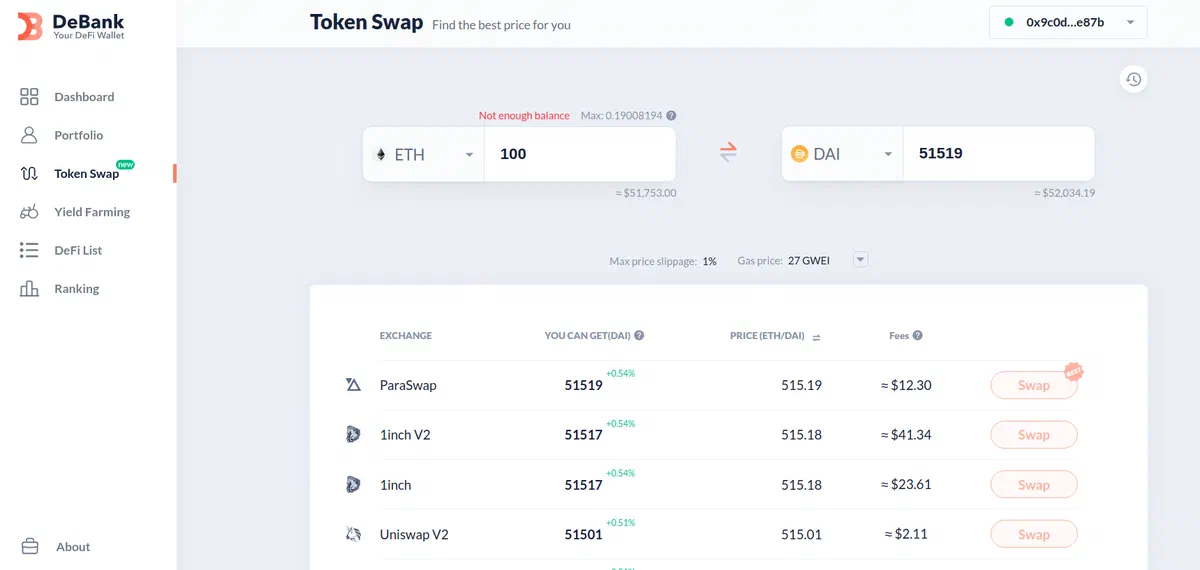Click the green wallet connection status dot
This screenshot has height=570, width=1200.
coord(1009,22)
